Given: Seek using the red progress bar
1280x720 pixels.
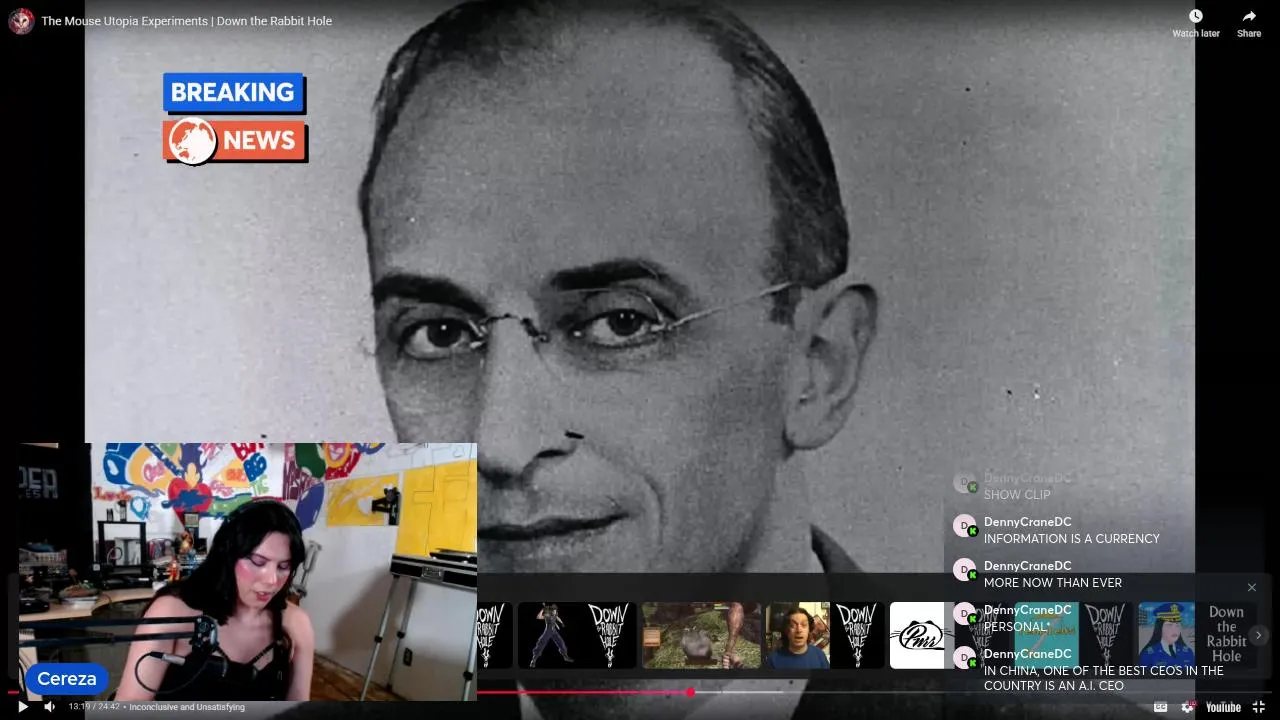Looking at the screenshot, I should [640, 692].
